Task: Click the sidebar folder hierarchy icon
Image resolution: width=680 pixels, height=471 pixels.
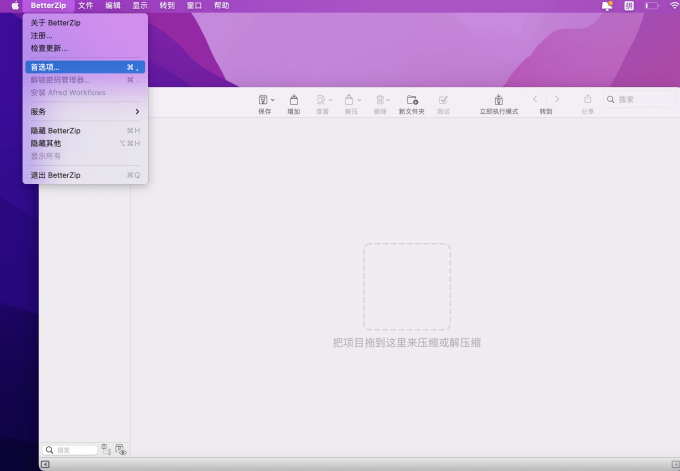Action: [106, 449]
